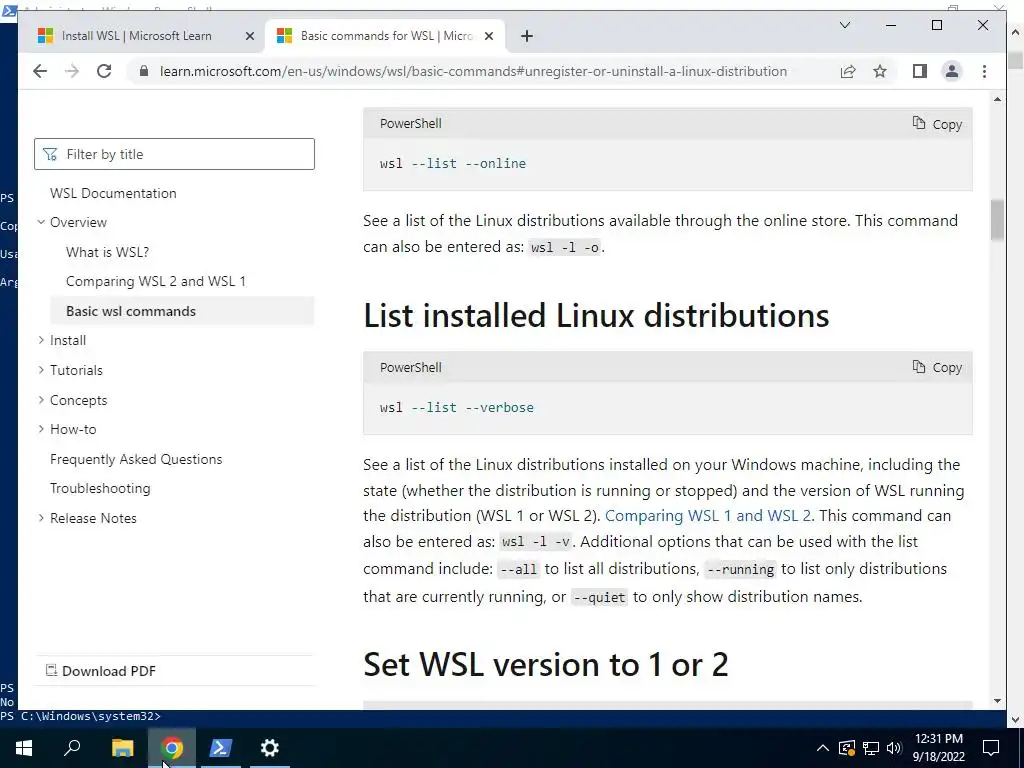The height and width of the screenshot is (768, 1024).
Task: Switch to the Install WSL tab
Action: [136, 36]
